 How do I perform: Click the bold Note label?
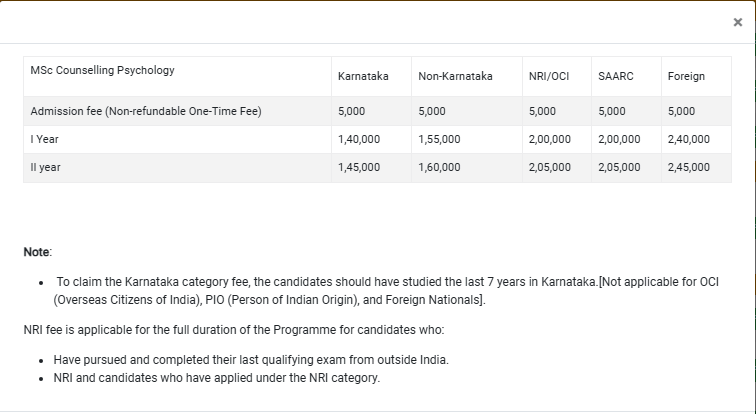click(x=37, y=252)
